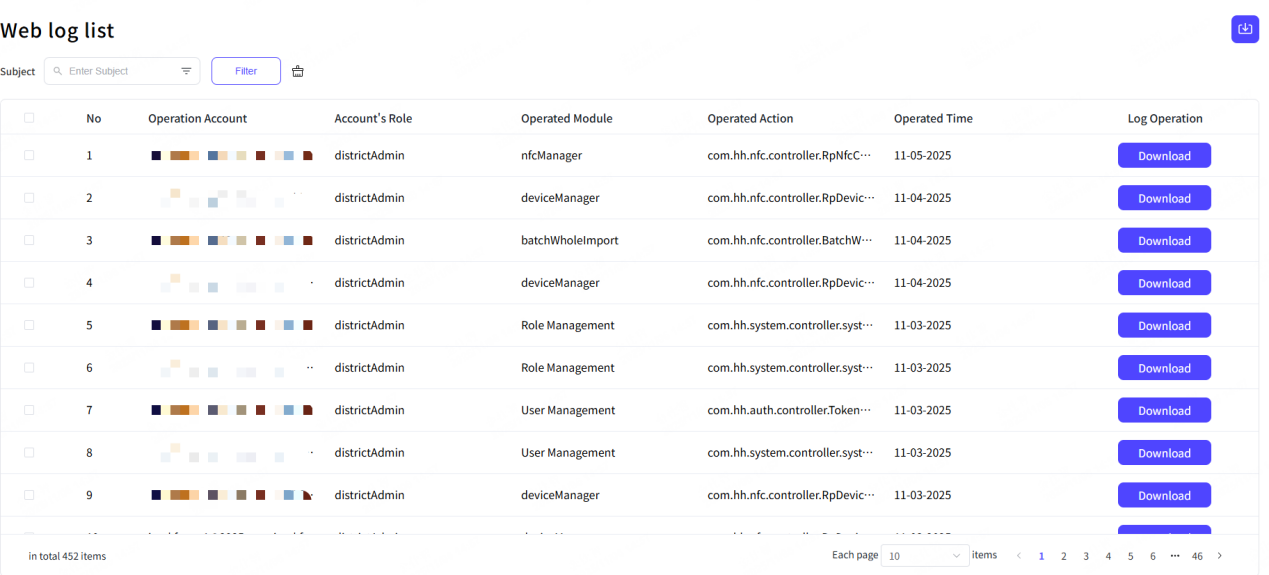Click the export download icon at top right
Screen dimensions: 1269x575
coord(1244,29)
